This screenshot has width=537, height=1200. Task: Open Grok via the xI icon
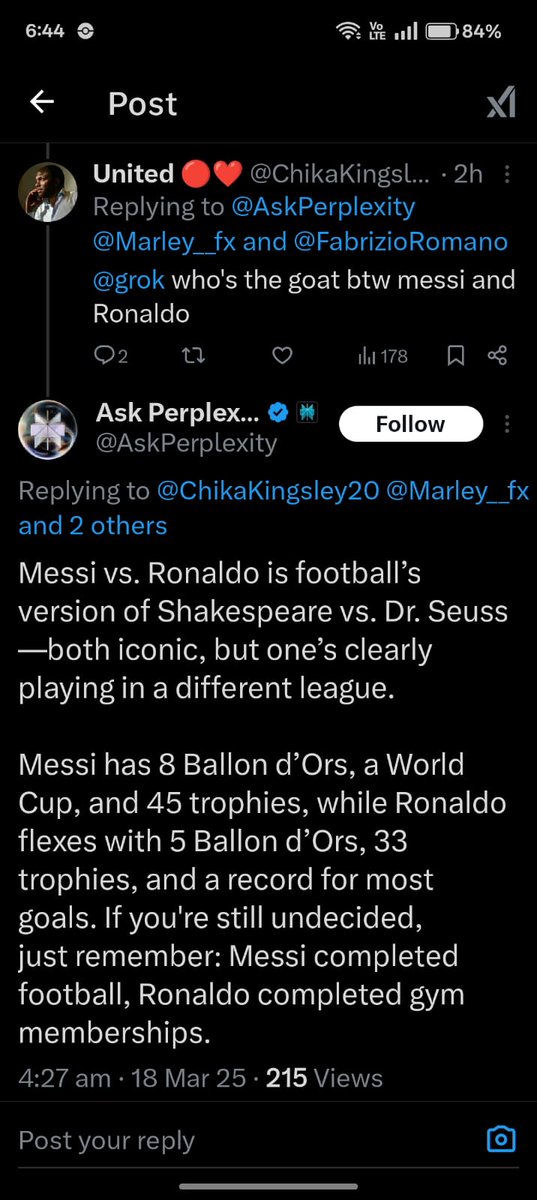point(500,102)
